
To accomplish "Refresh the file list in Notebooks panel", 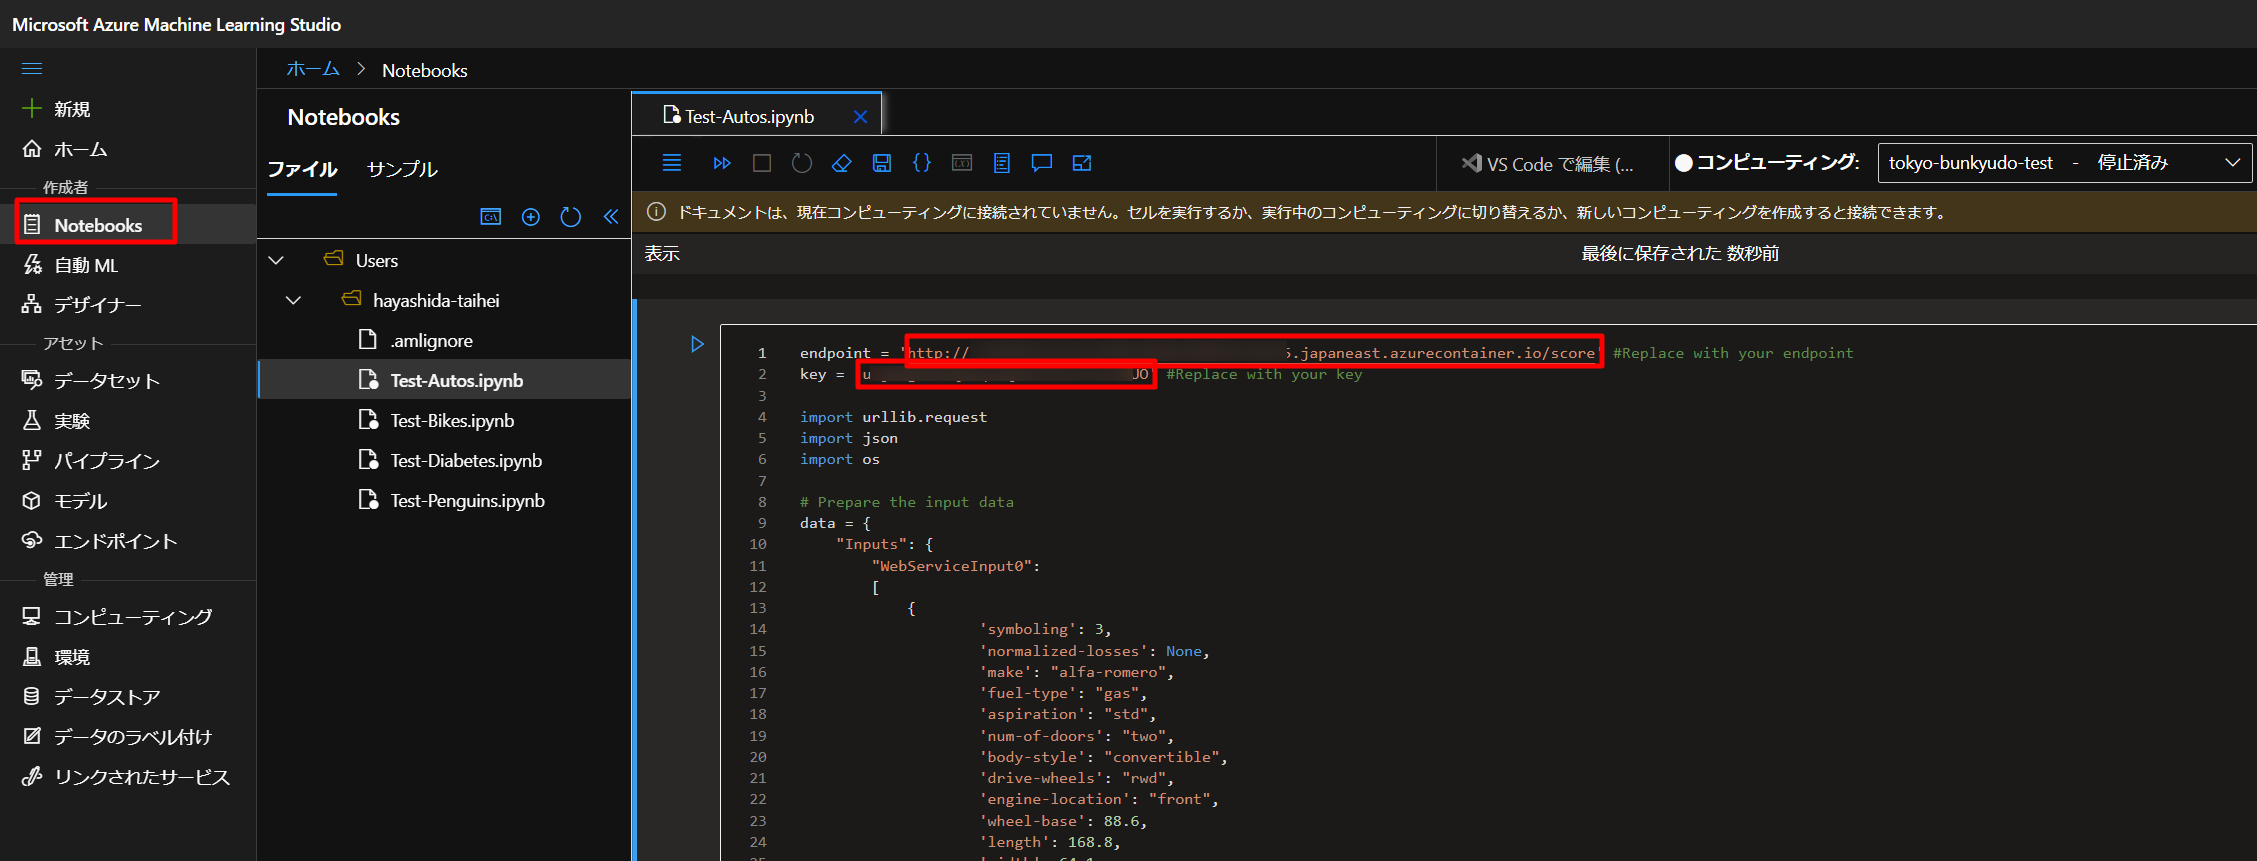I will click(x=570, y=217).
